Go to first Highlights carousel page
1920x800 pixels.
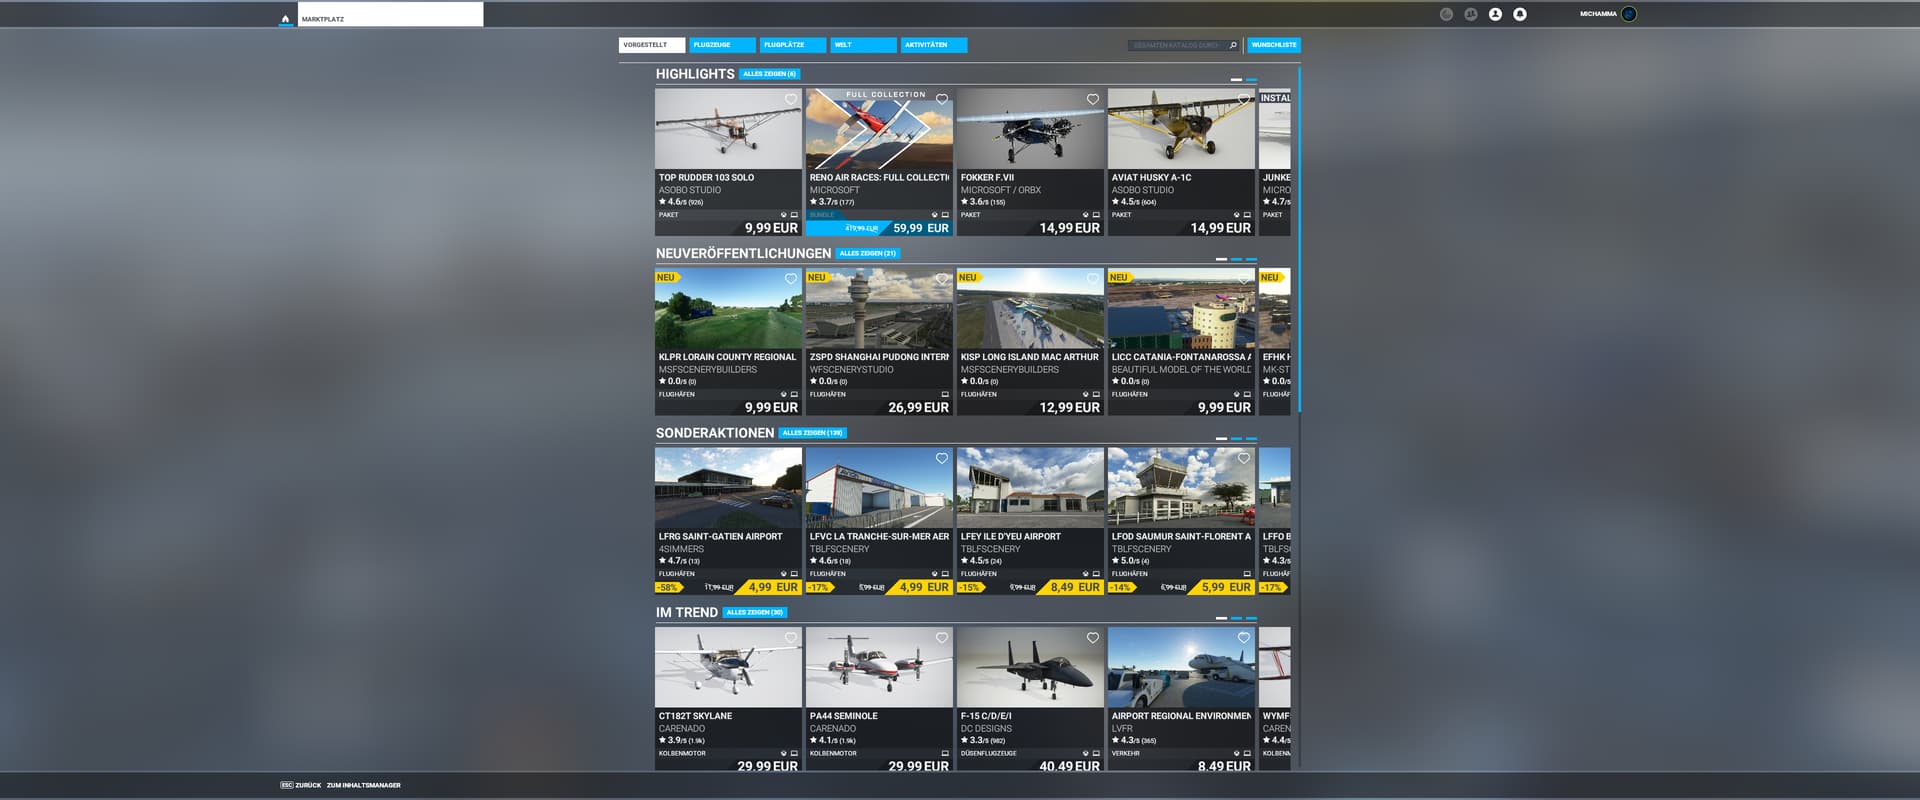(x=1236, y=79)
